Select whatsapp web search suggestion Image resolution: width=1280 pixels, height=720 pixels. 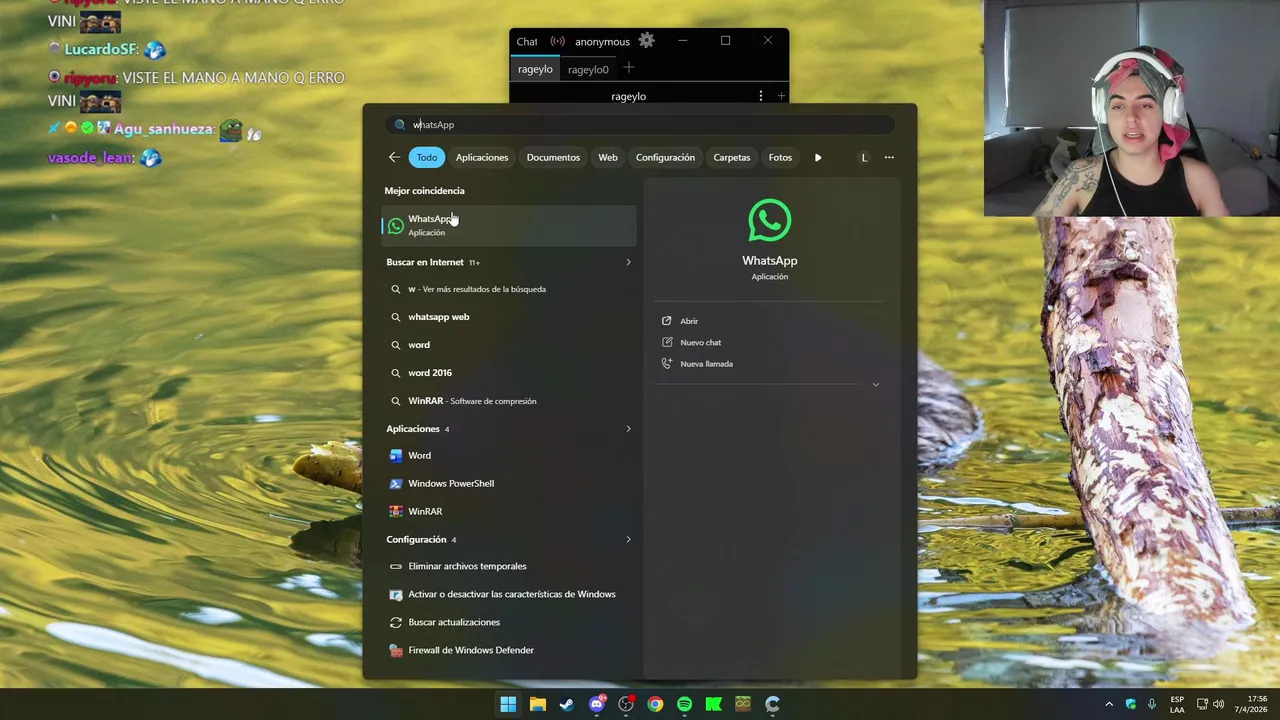pyautogui.click(x=509, y=317)
